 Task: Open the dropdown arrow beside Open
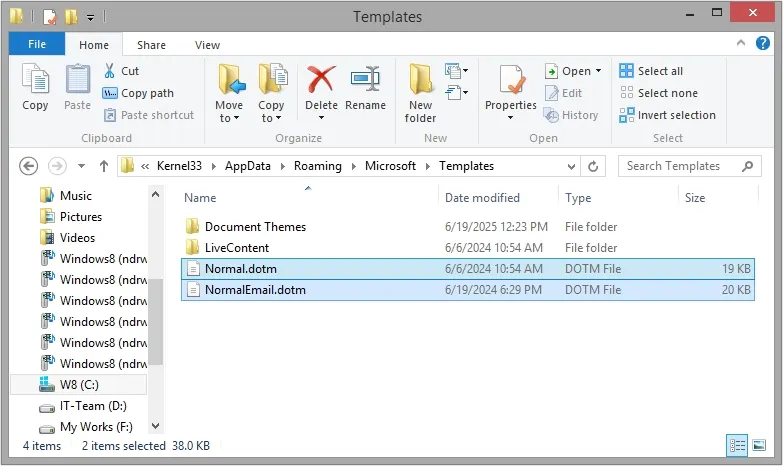598,71
